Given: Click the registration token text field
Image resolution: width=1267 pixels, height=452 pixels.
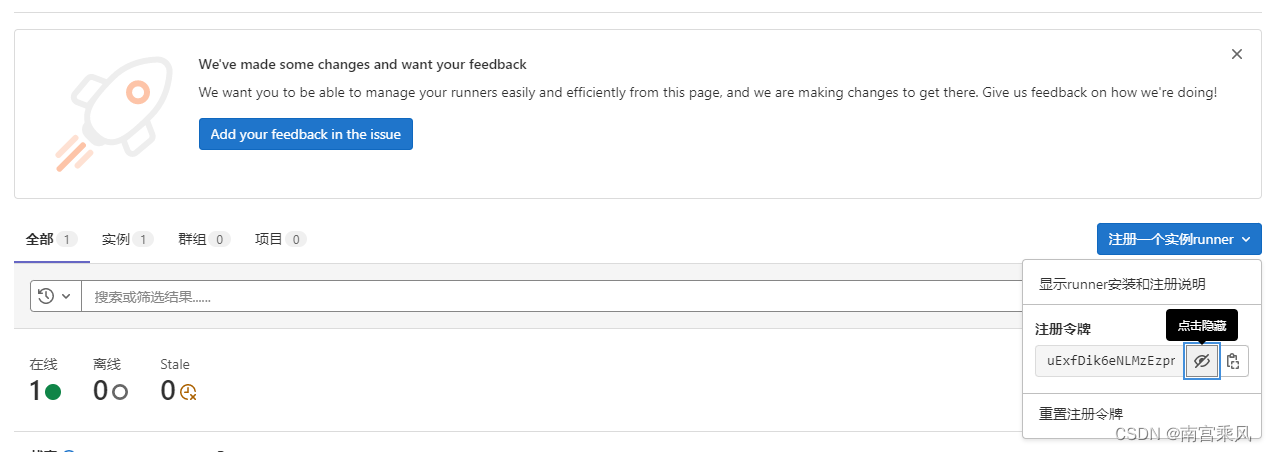Looking at the screenshot, I should click(x=1110, y=361).
